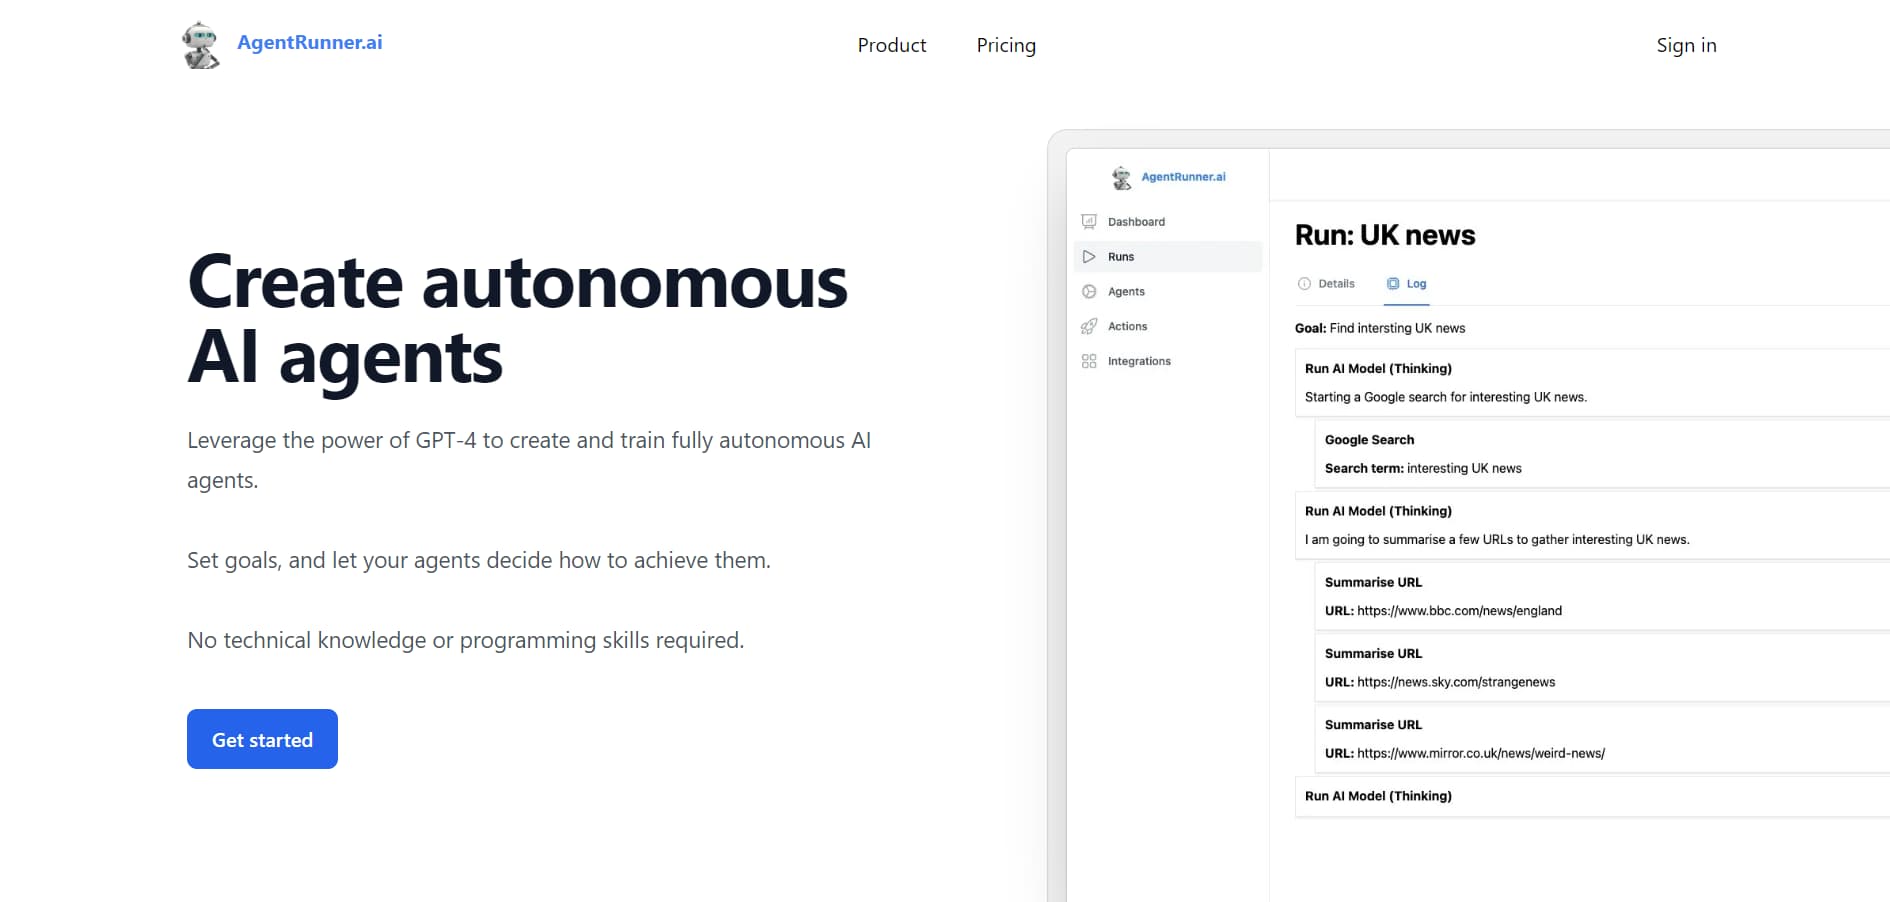Click the Actions rocket icon
This screenshot has width=1890, height=902.
(x=1089, y=327)
